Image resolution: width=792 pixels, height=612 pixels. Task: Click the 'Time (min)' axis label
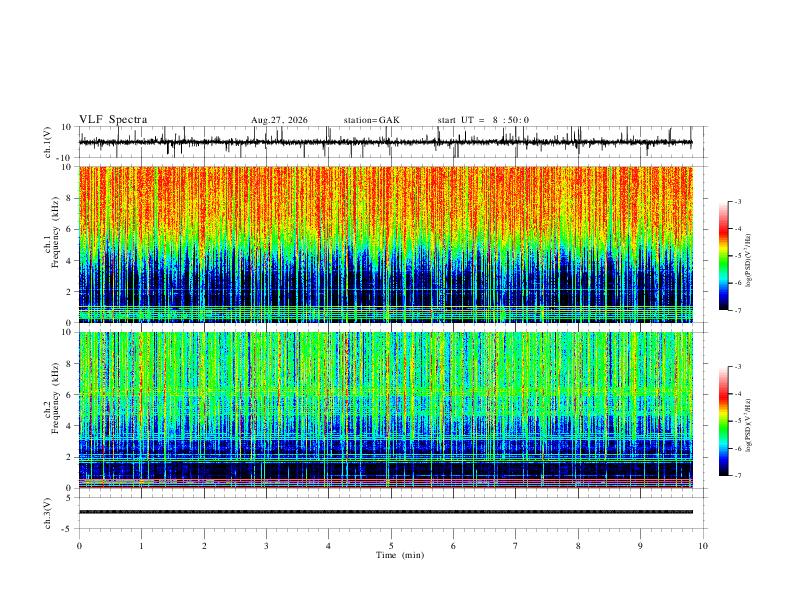click(400, 555)
